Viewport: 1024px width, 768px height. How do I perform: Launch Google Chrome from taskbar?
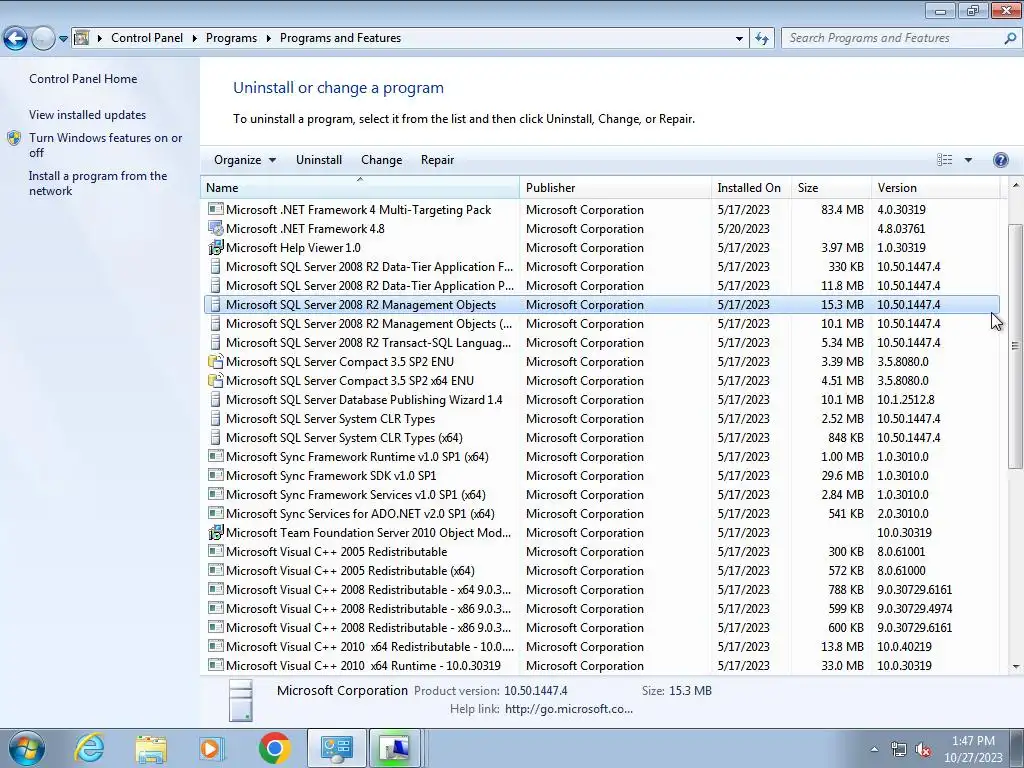coord(274,748)
